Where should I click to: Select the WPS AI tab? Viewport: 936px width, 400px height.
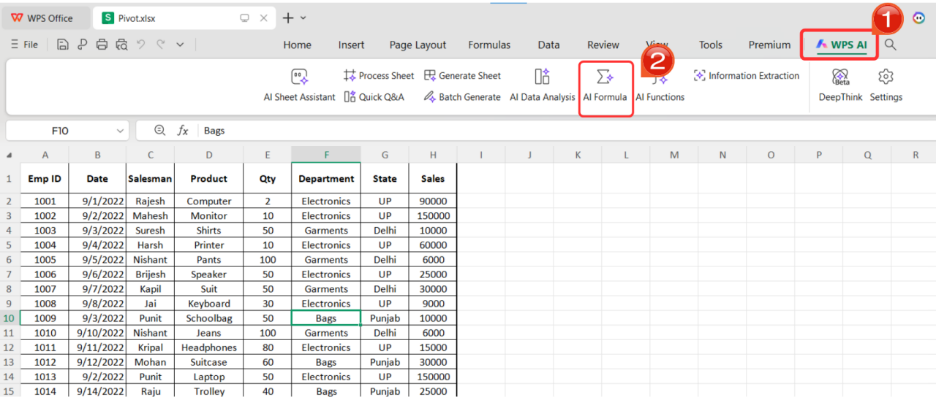click(x=842, y=45)
